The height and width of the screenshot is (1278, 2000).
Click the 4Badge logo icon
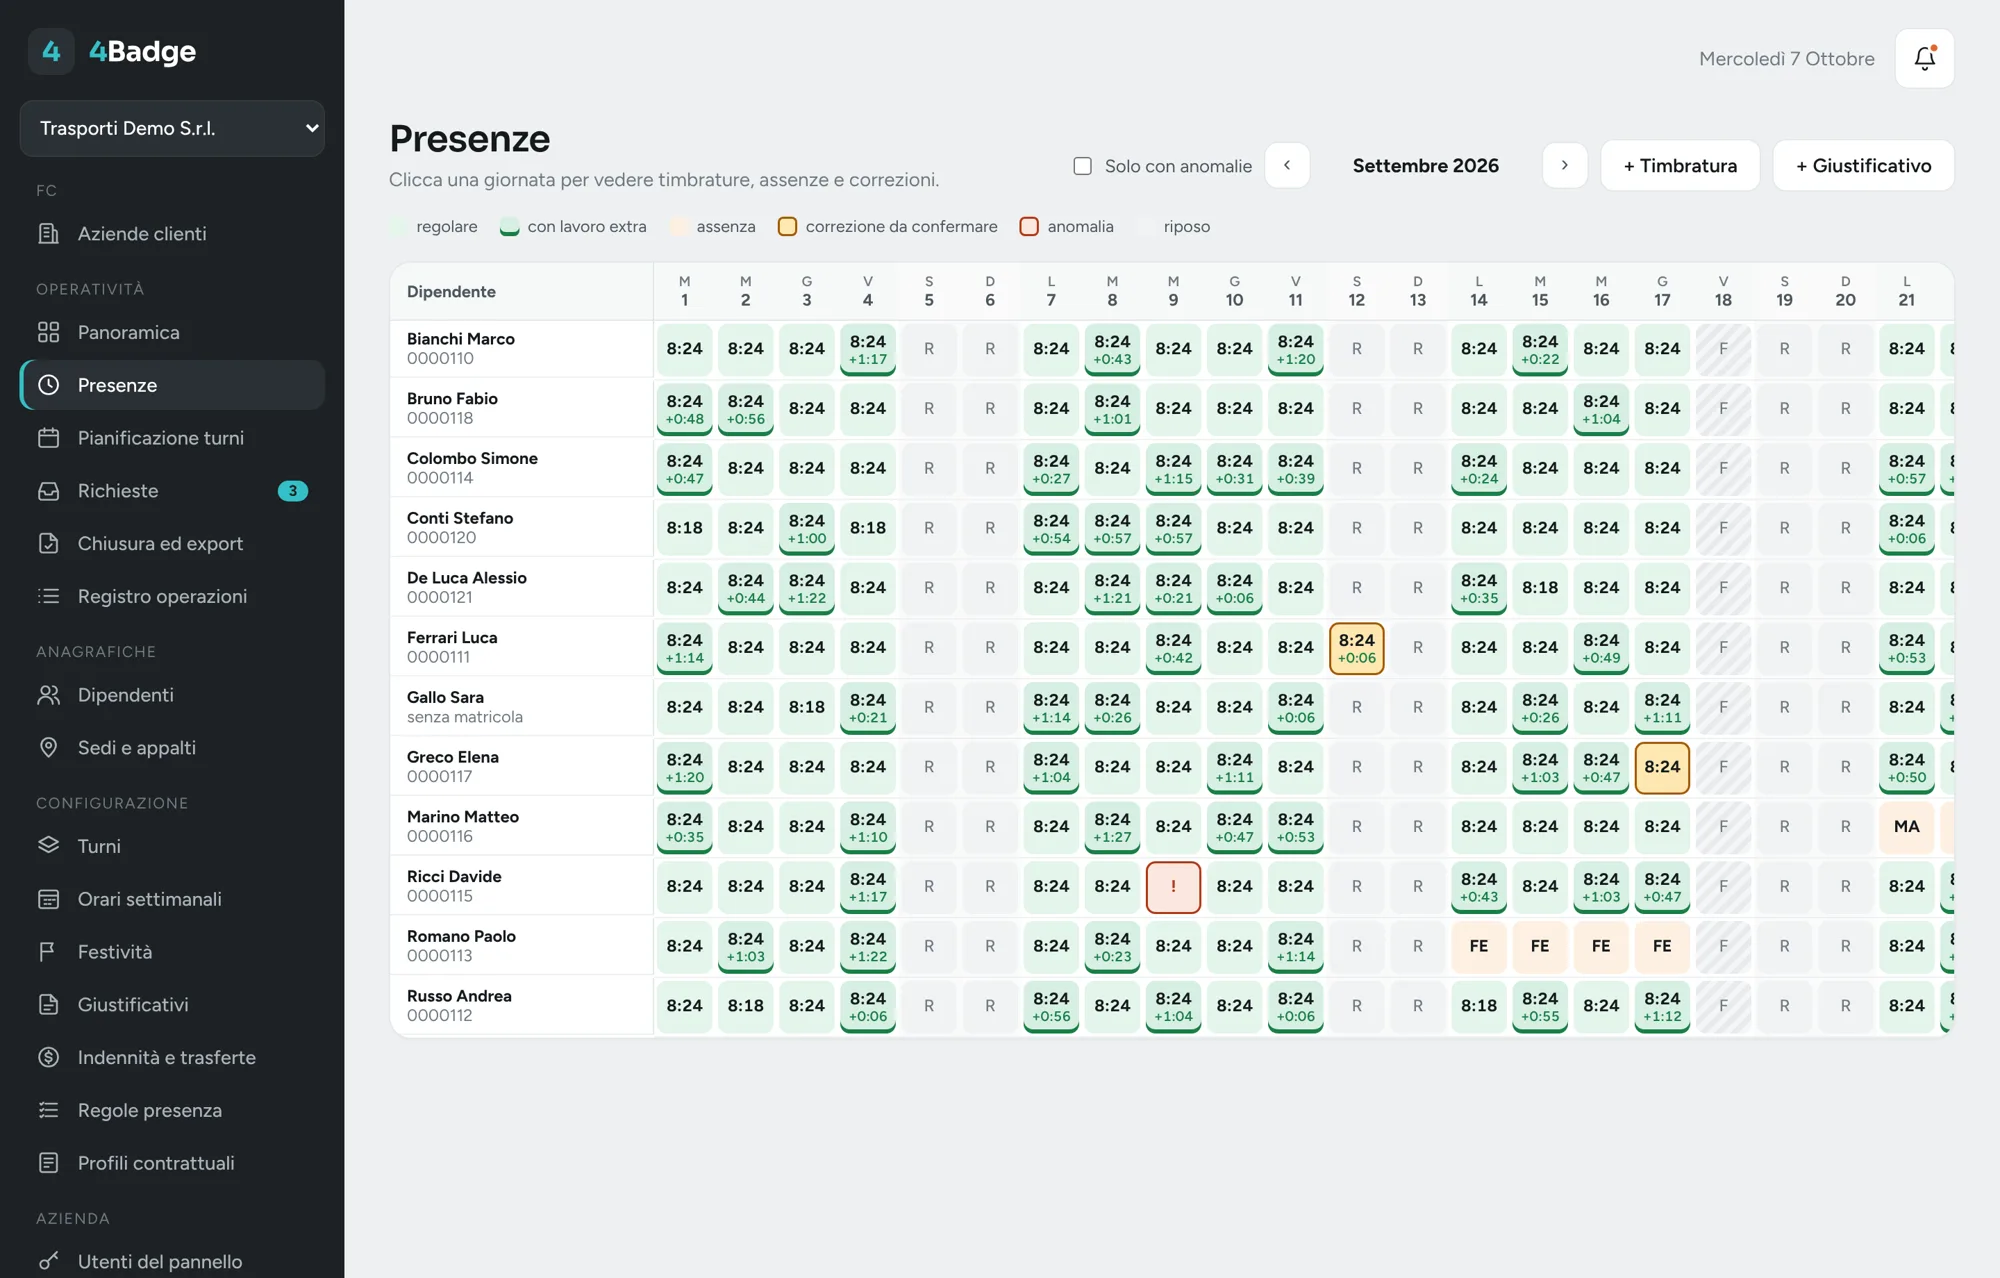[51, 51]
